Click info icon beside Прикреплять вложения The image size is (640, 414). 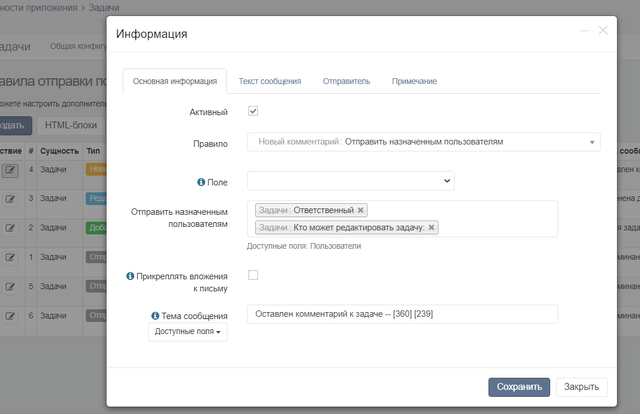130,276
